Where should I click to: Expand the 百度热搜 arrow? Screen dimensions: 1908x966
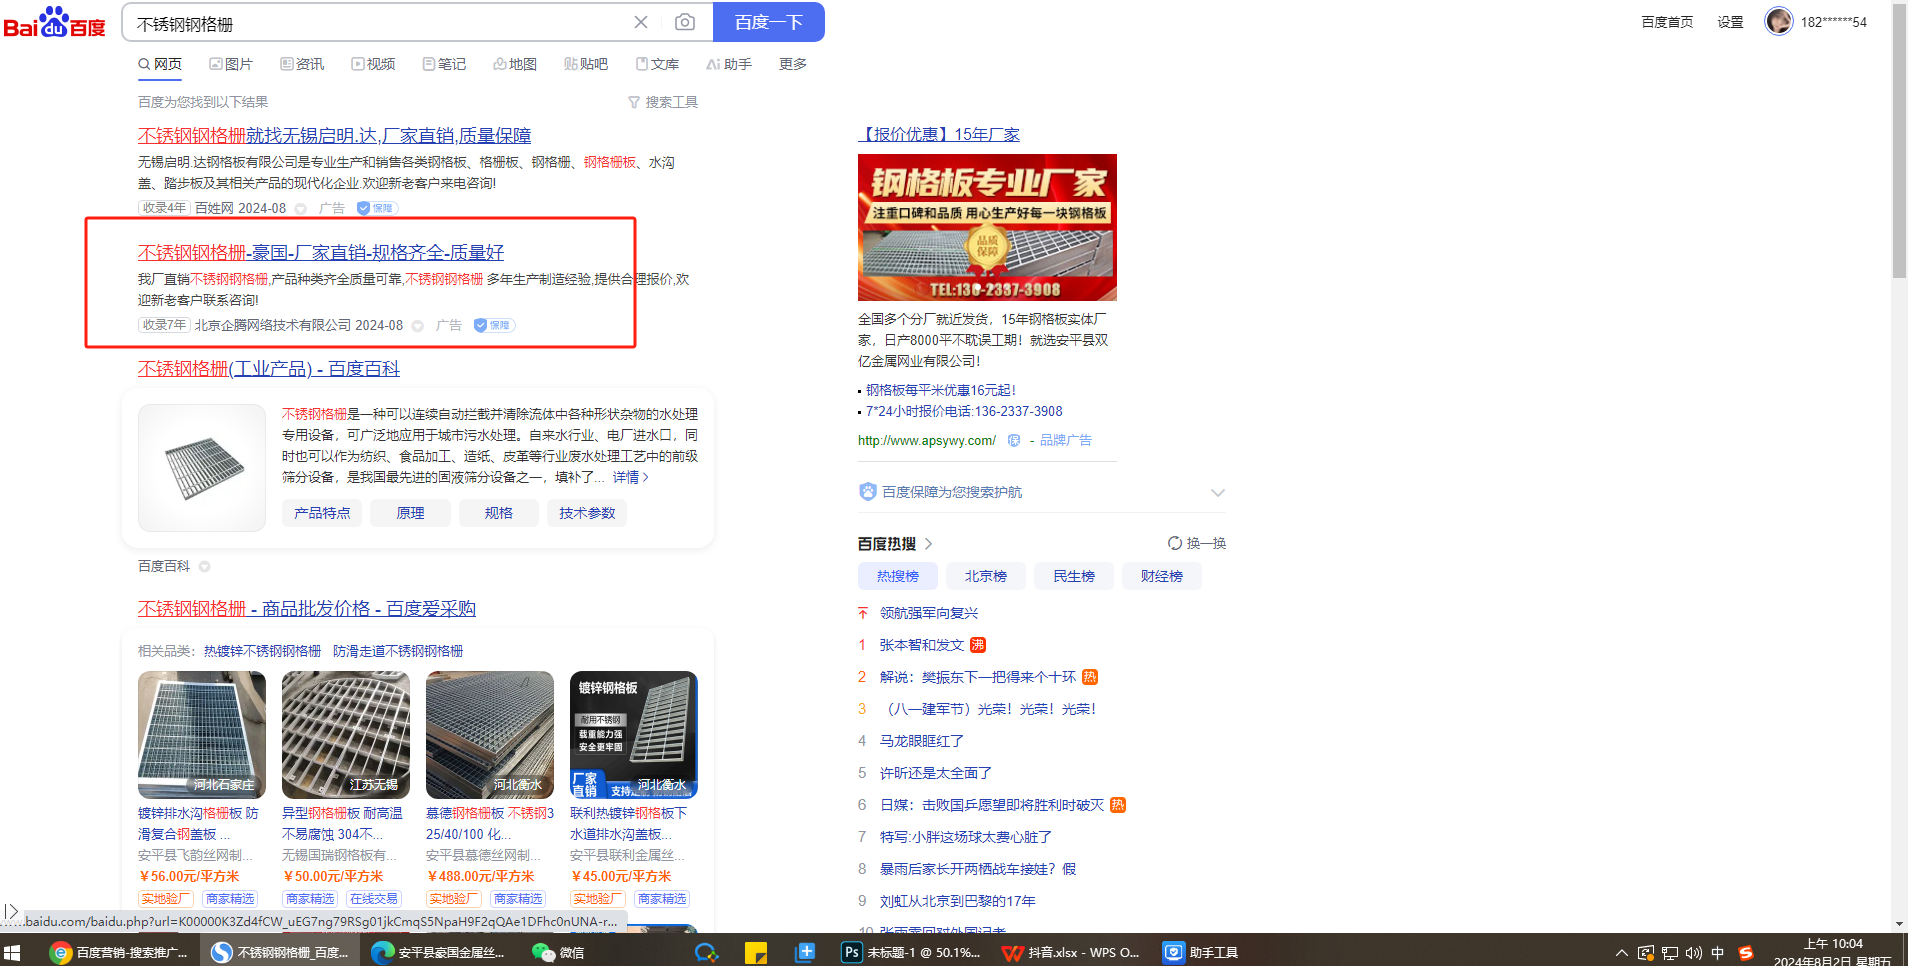928,544
